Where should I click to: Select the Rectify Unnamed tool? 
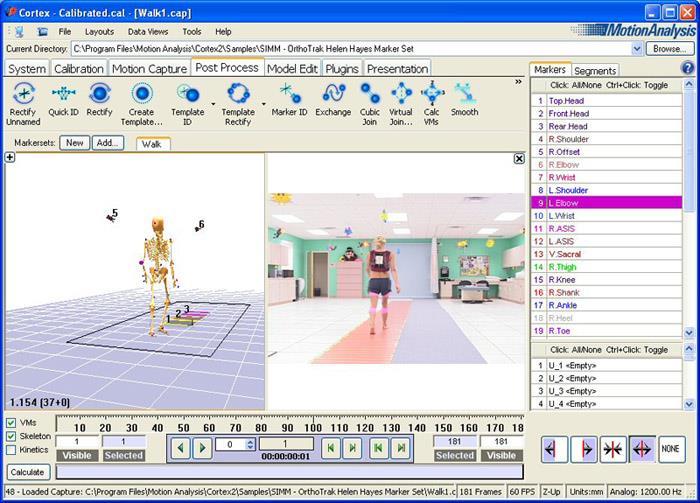tap(23, 104)
